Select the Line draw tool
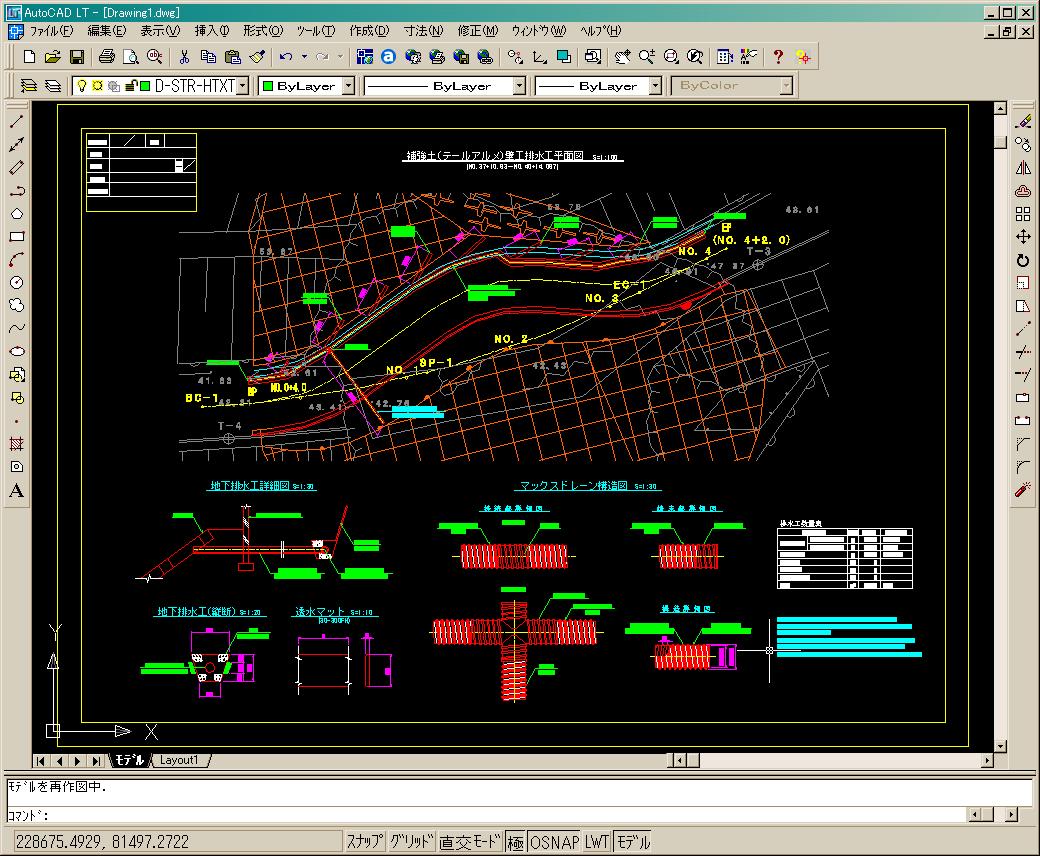Screen dimensions: 1040x856 point(17,122)
